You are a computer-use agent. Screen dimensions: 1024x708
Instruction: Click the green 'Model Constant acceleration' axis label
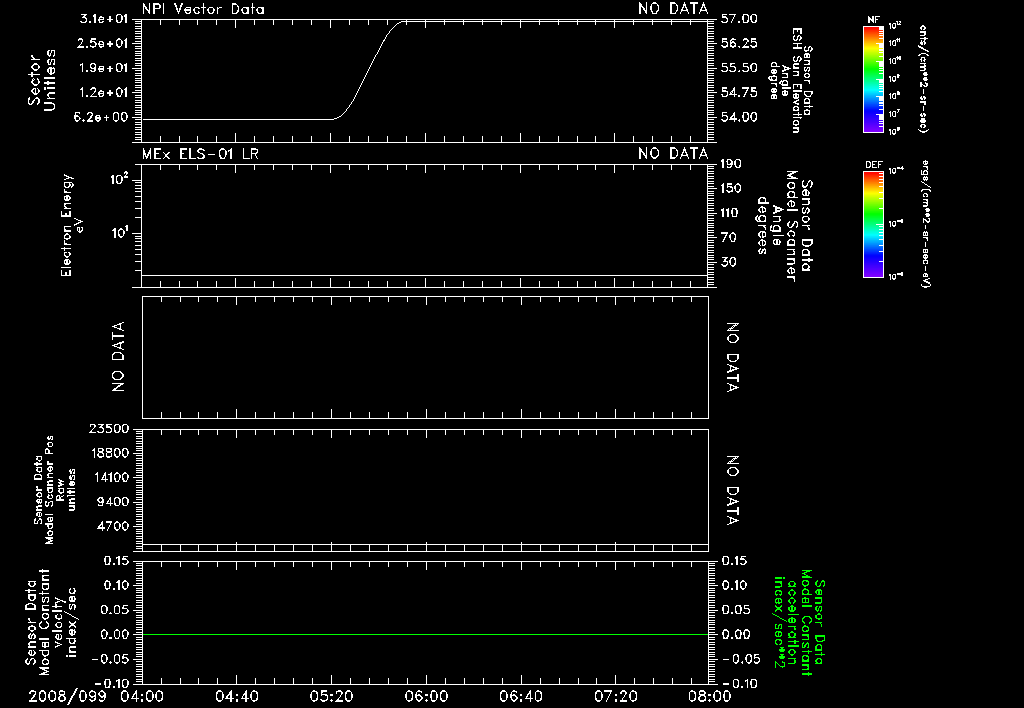click(799, 623)
